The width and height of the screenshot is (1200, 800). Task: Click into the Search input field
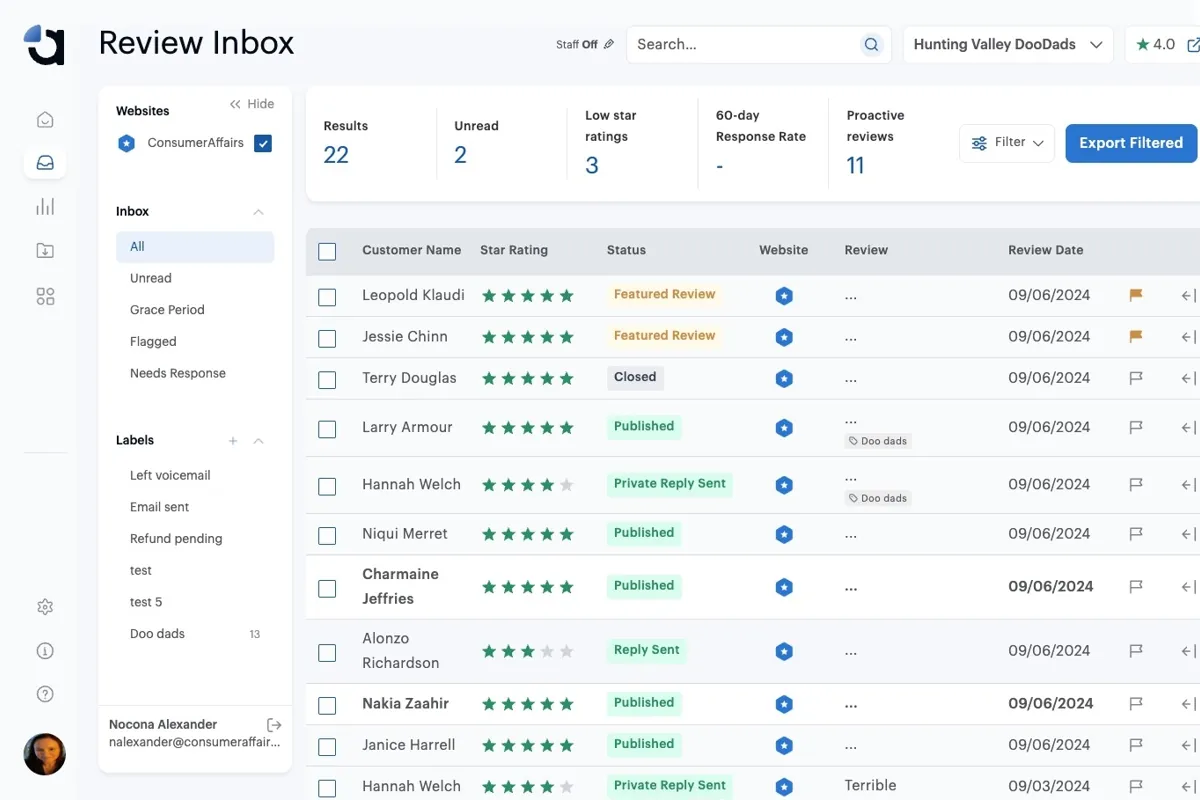[x=745, y=44]
